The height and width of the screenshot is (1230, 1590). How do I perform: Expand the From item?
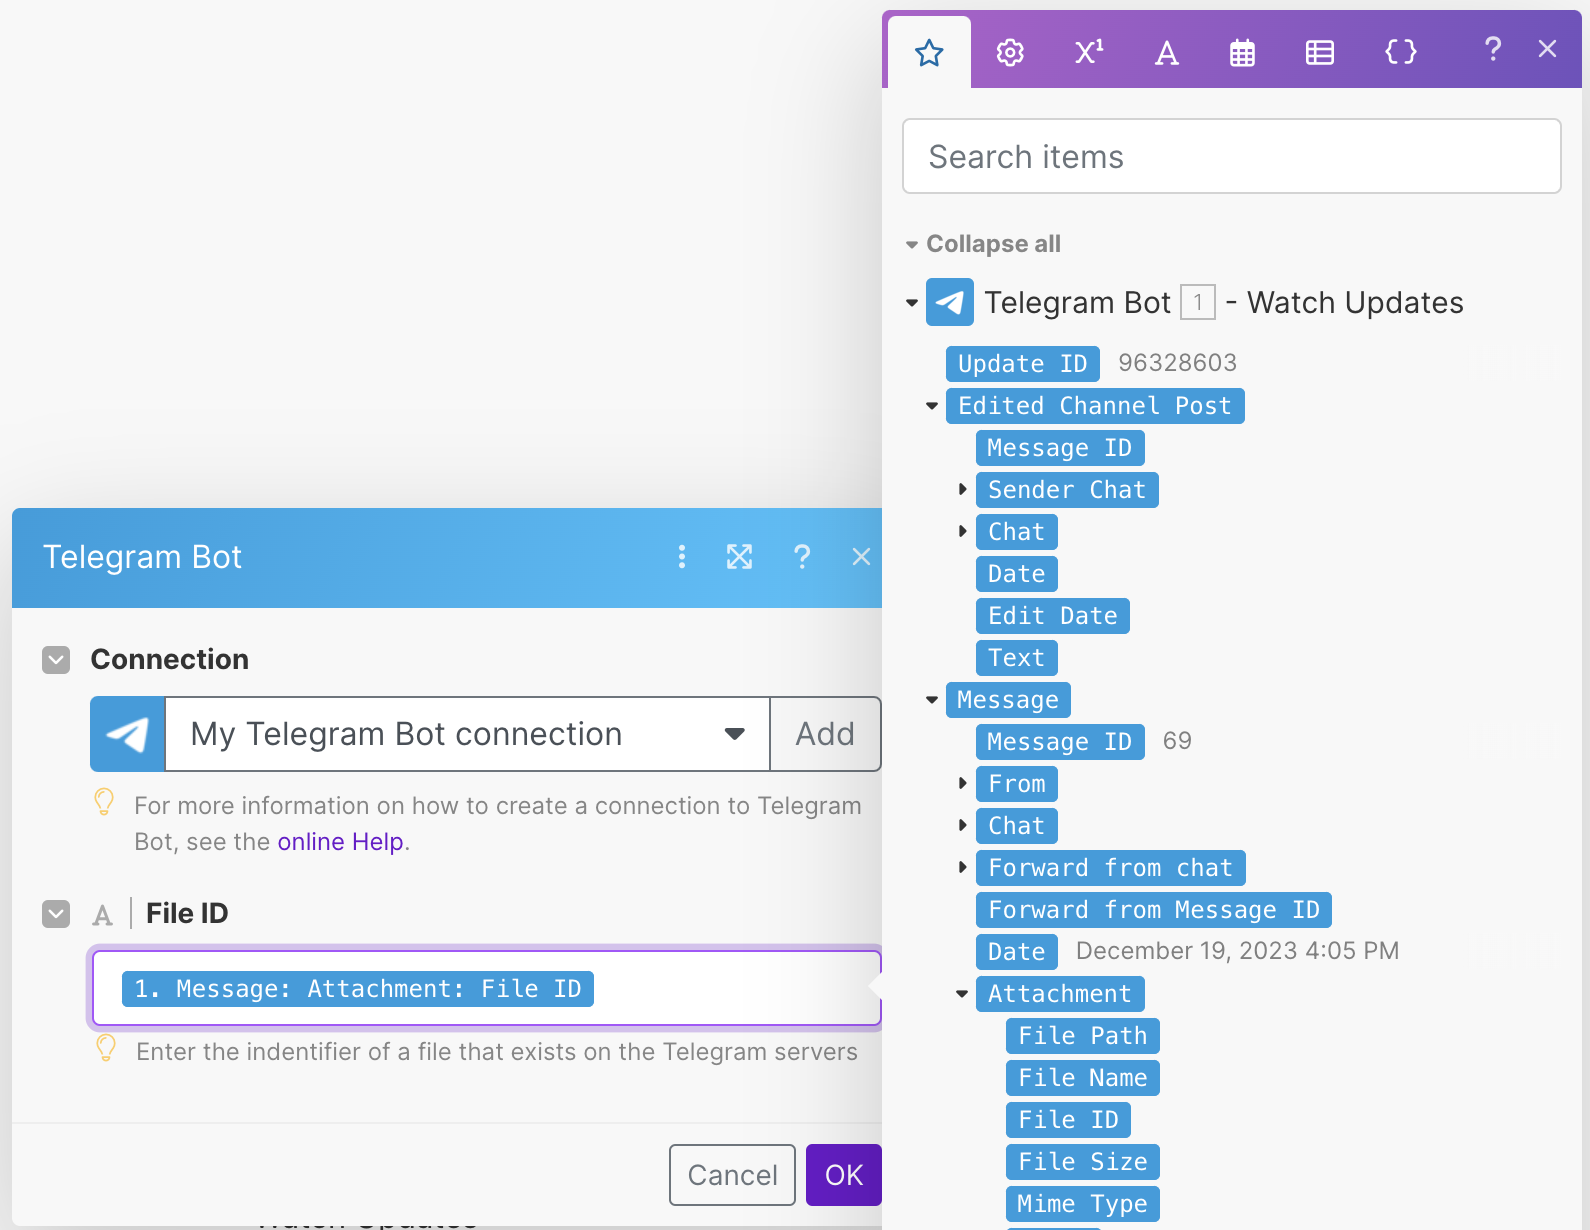962,784
